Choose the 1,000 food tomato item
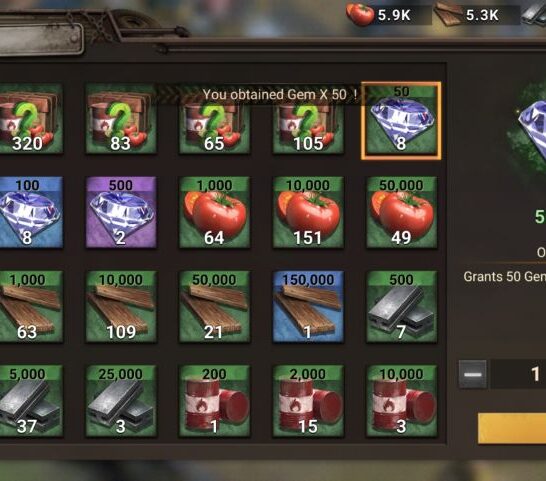 point(214,212)
